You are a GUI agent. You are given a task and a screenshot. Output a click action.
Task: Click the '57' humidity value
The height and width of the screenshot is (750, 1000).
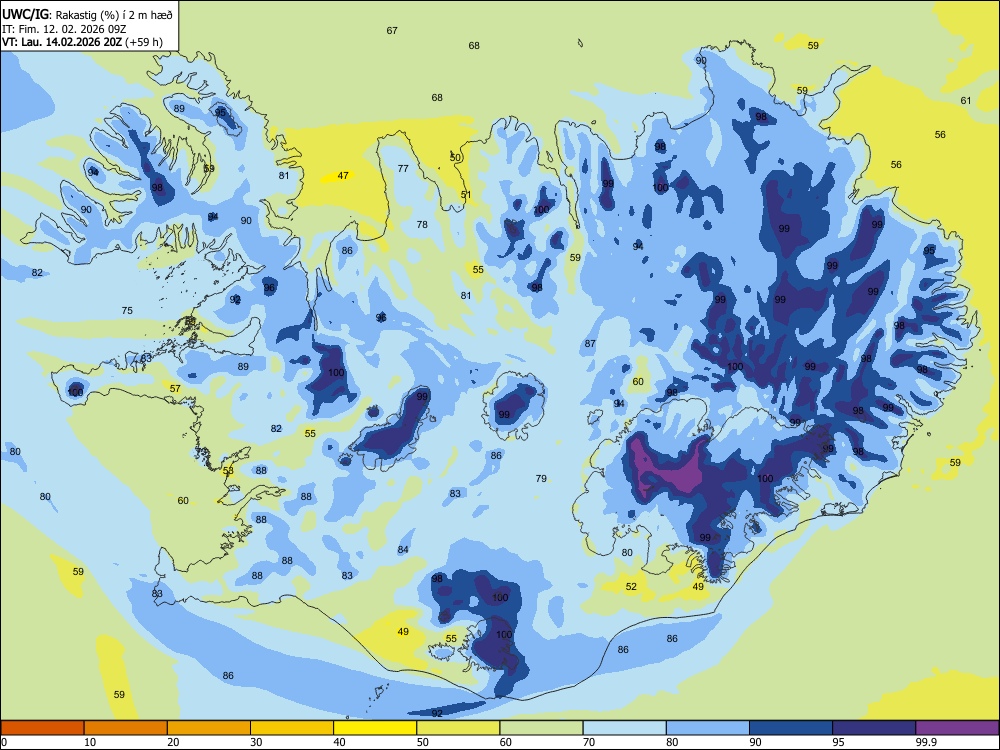(175, 388)
